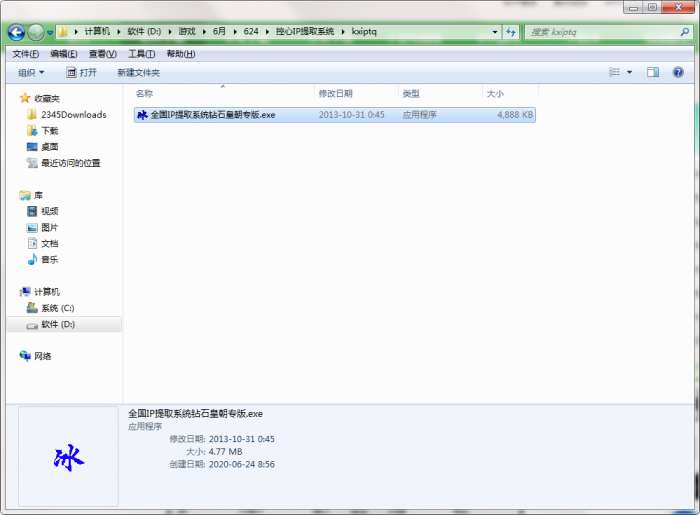
Task: Select file 全国IP提取系统钻石皇朝专版.exe in list
Action: [x=334, y=115]
